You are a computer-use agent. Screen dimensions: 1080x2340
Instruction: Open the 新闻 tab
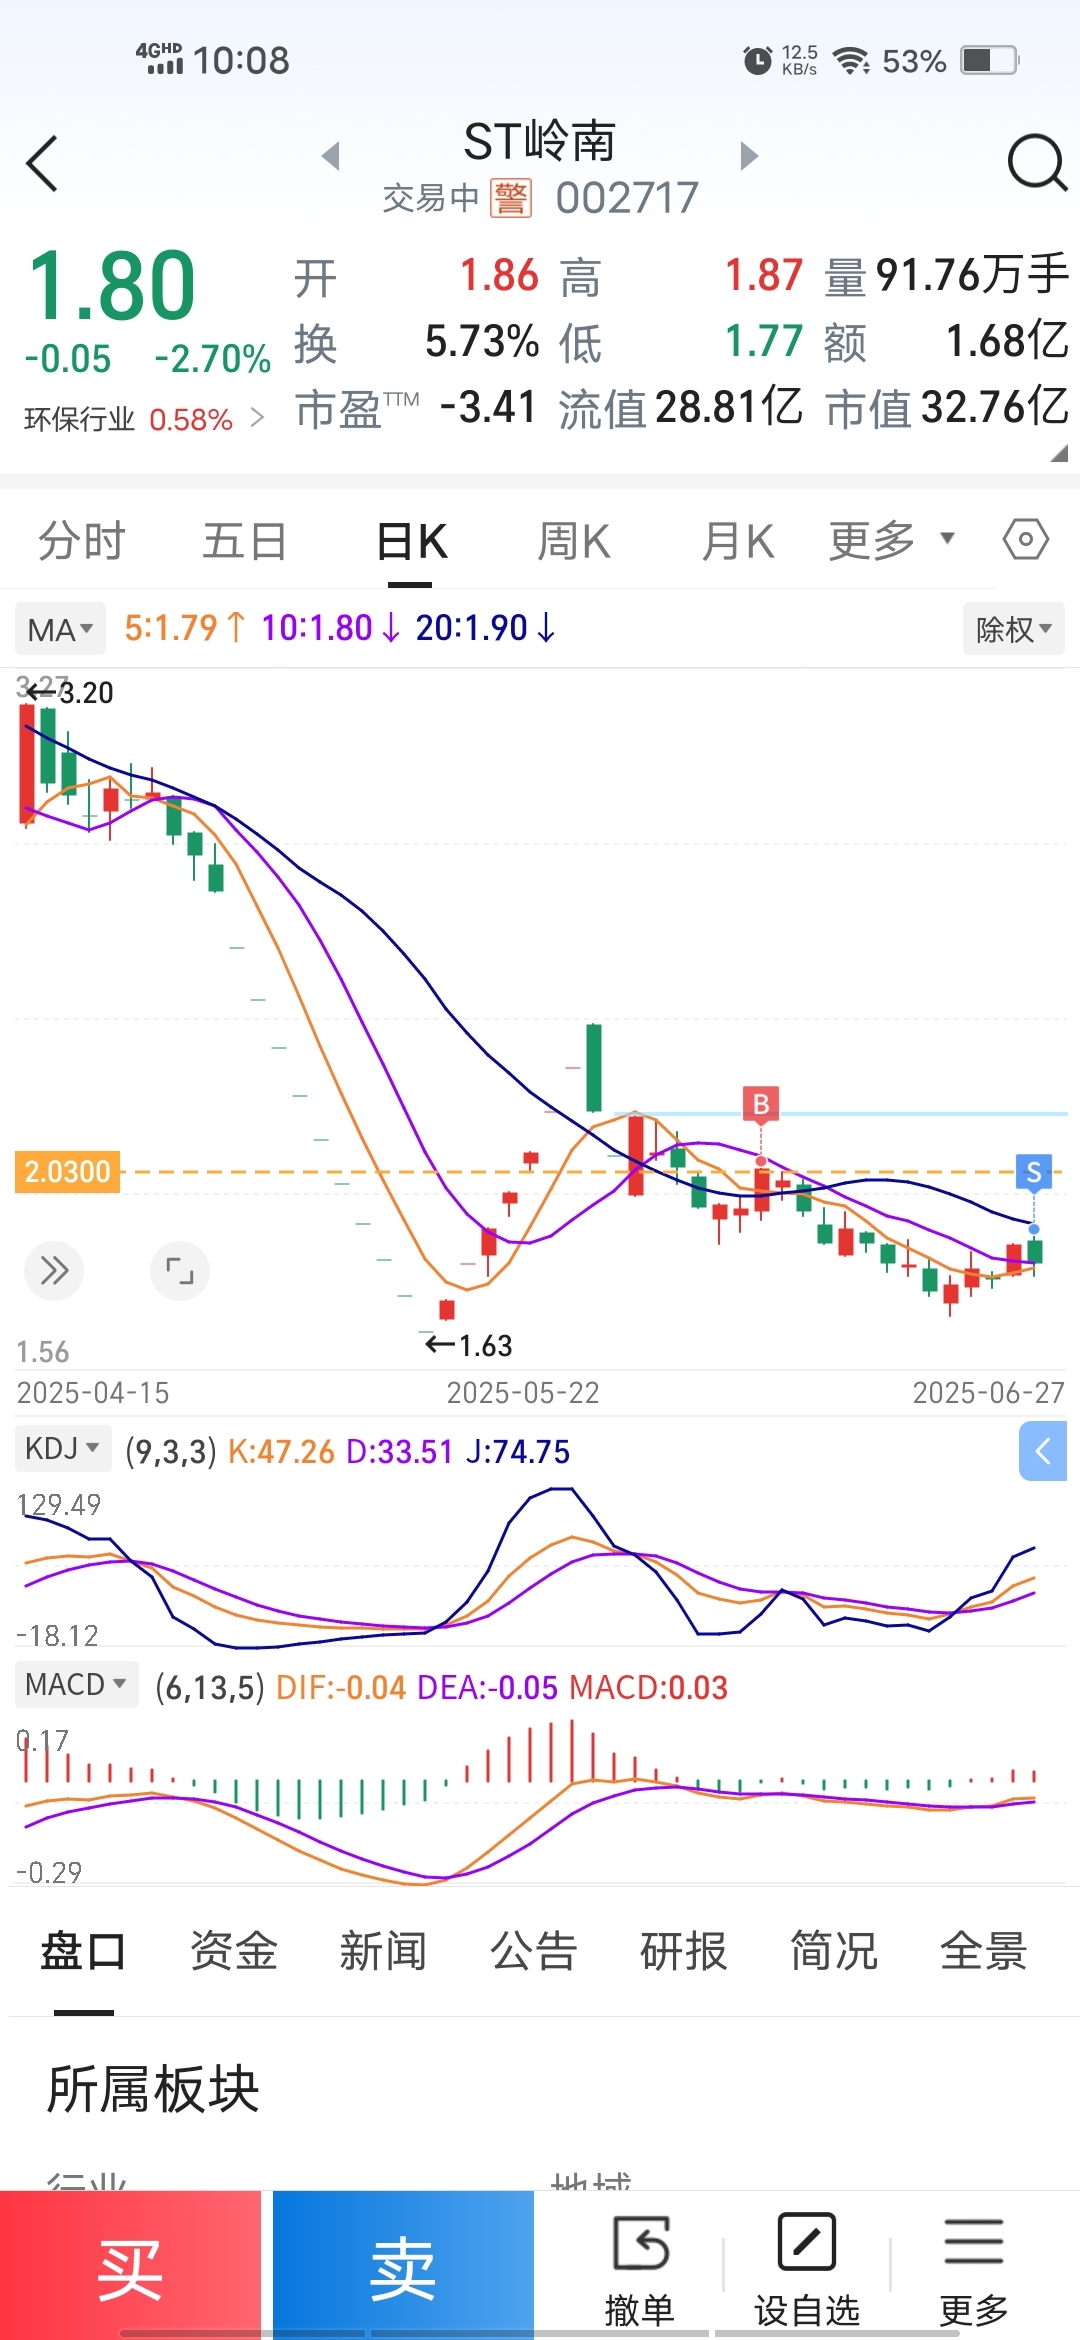coord(383,1951)
